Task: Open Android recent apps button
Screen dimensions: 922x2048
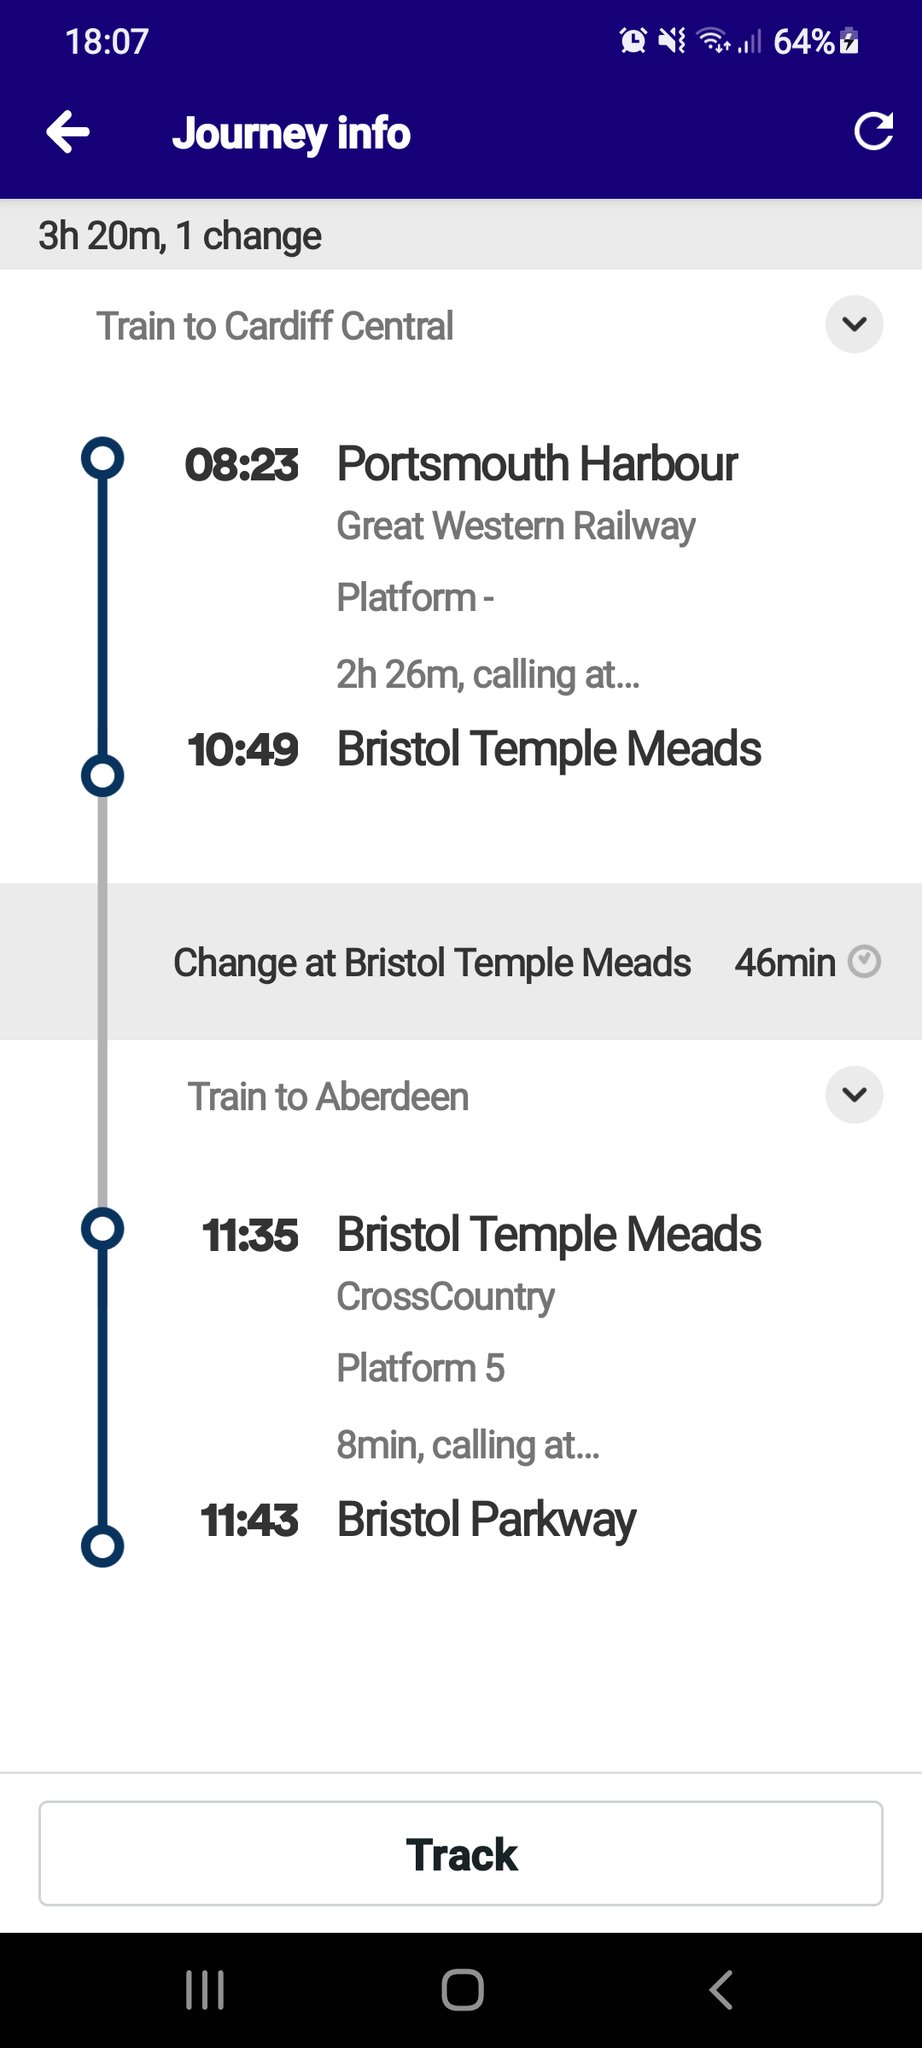Action: (205, 1990)
